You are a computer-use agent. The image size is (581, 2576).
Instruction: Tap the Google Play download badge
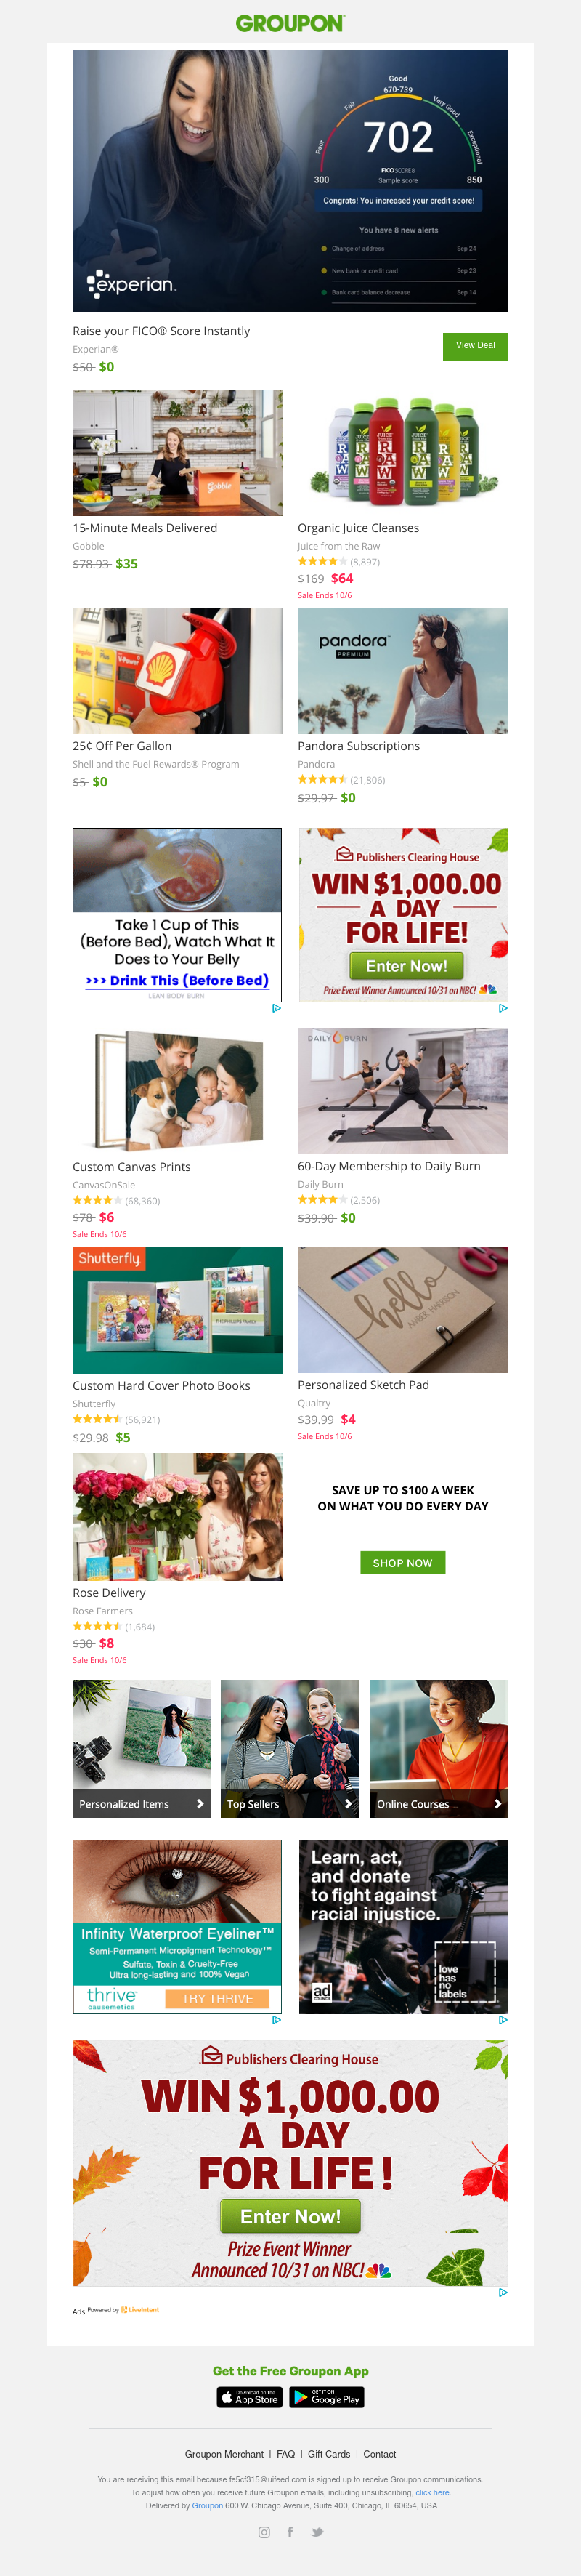tap(327, 2397)
